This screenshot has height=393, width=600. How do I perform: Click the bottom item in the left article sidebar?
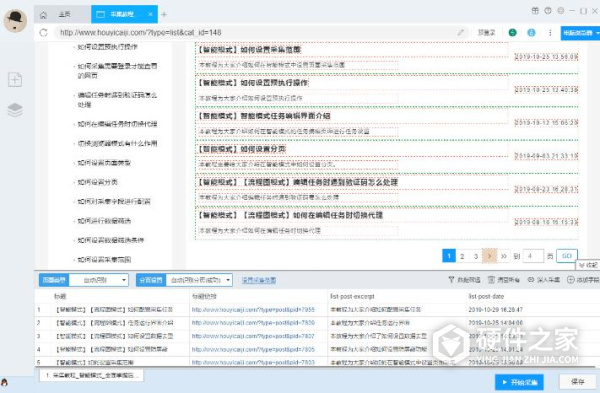[x=104, y=259]
